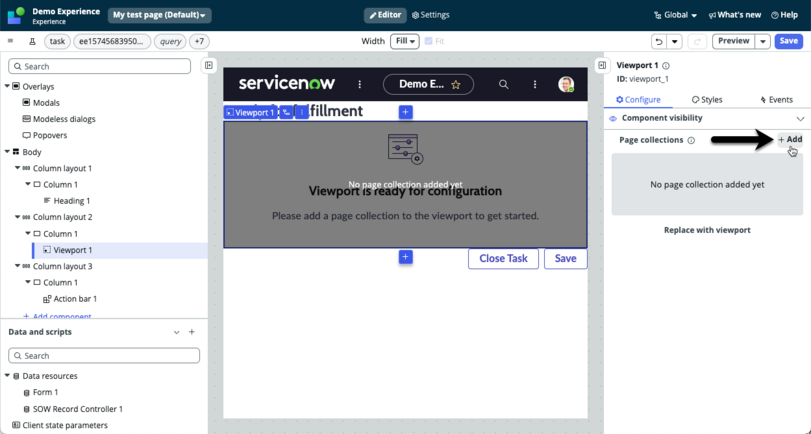Image resolution: width=811 pixels, height=434 pixels.
Task: Click the undo icon
Action: pos(658,41)
